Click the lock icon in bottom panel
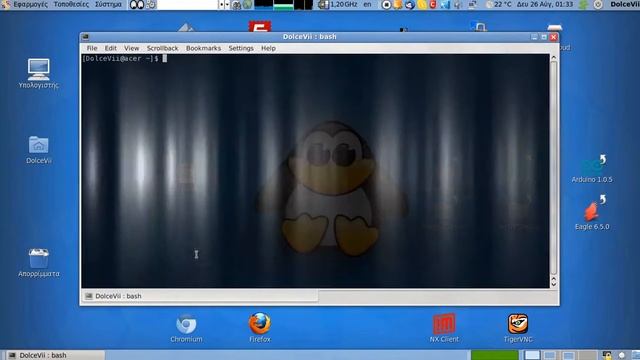Screen dimensions: 640x360 click(607, 356)
